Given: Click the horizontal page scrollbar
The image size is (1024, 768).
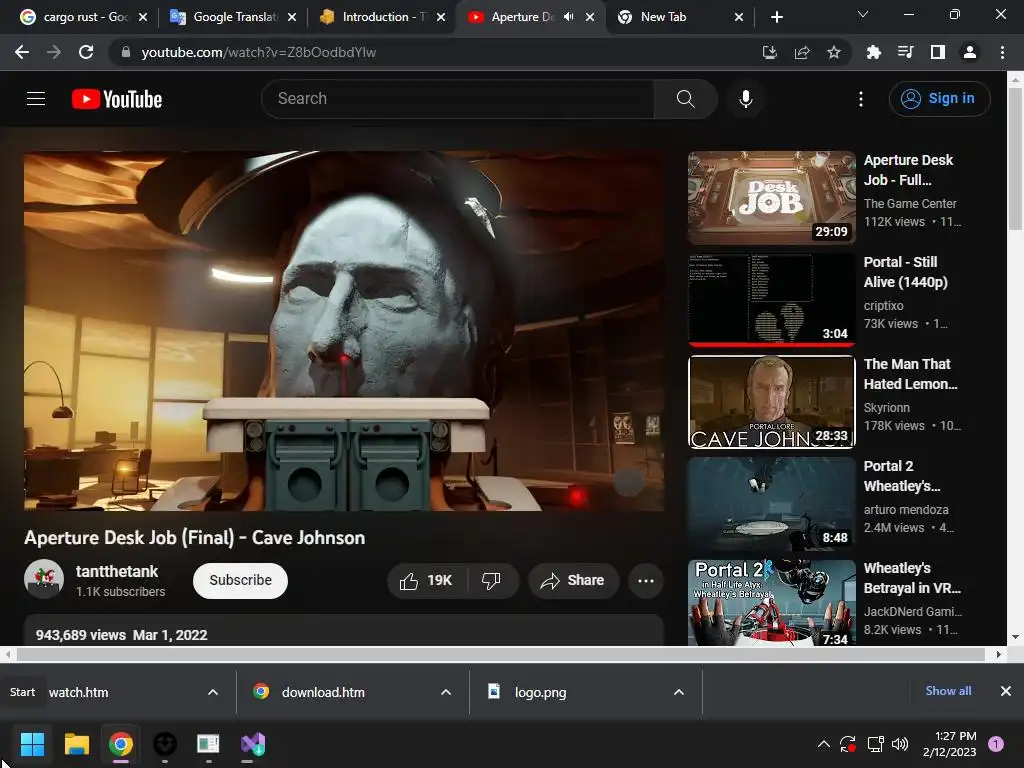Looking at the screenshot, I should pos(500,654).
